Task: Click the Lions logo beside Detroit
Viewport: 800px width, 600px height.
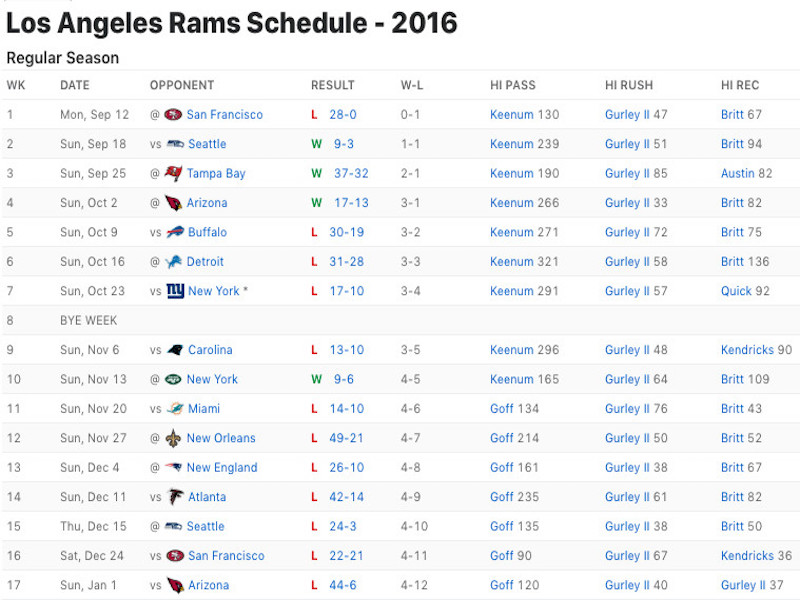Action: pyautogui.click(x=173, y=262)
